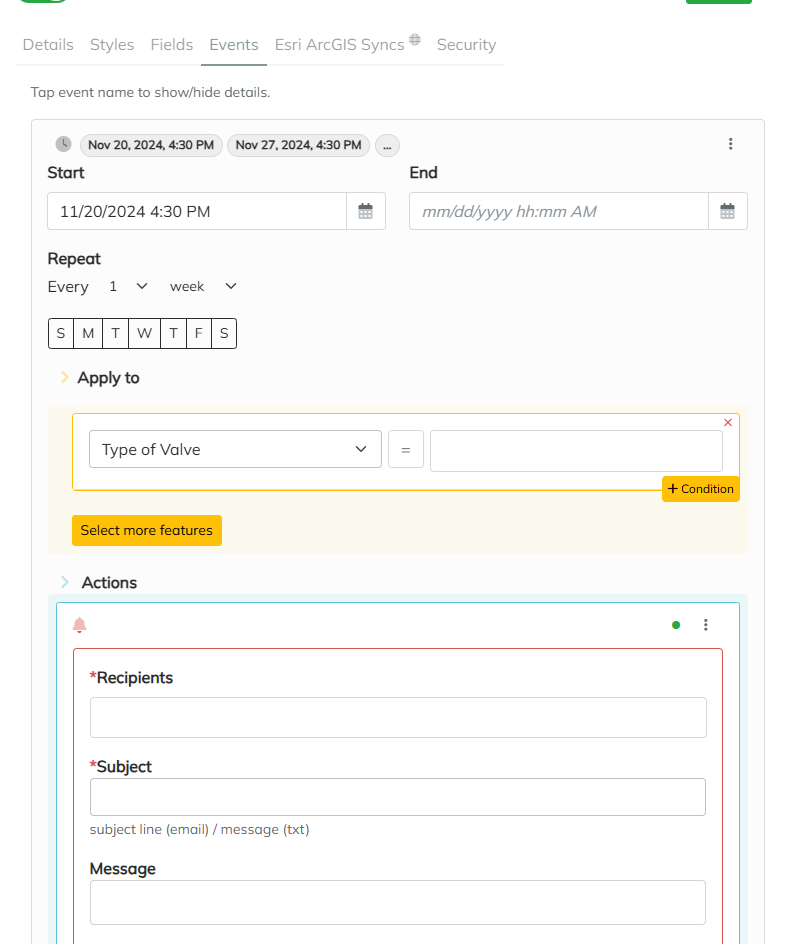The image size is (796, 944).
Task: Remove the condition with the red X
Action: pyautogui.click(x=728, y=423)
